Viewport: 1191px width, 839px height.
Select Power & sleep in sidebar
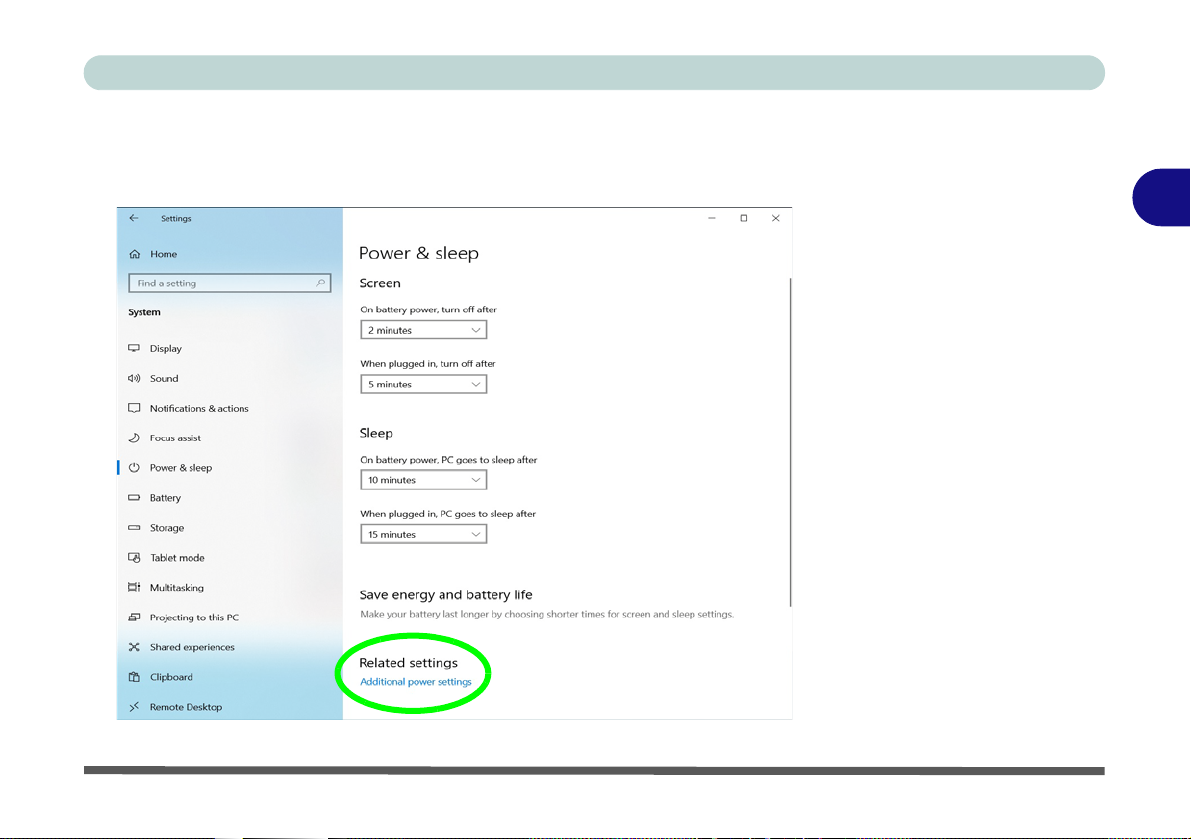point(181,468)
